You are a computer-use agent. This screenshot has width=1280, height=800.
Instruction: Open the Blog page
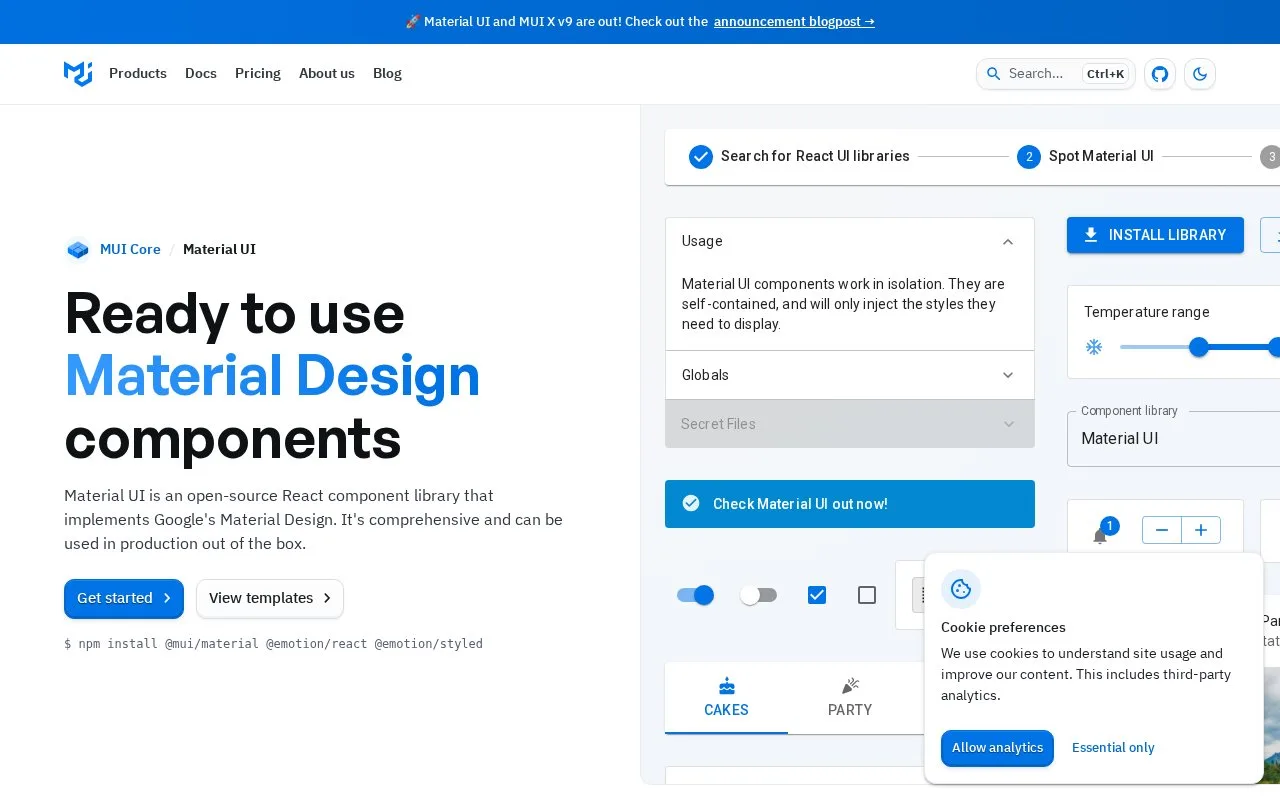click(x=387, y=73)
